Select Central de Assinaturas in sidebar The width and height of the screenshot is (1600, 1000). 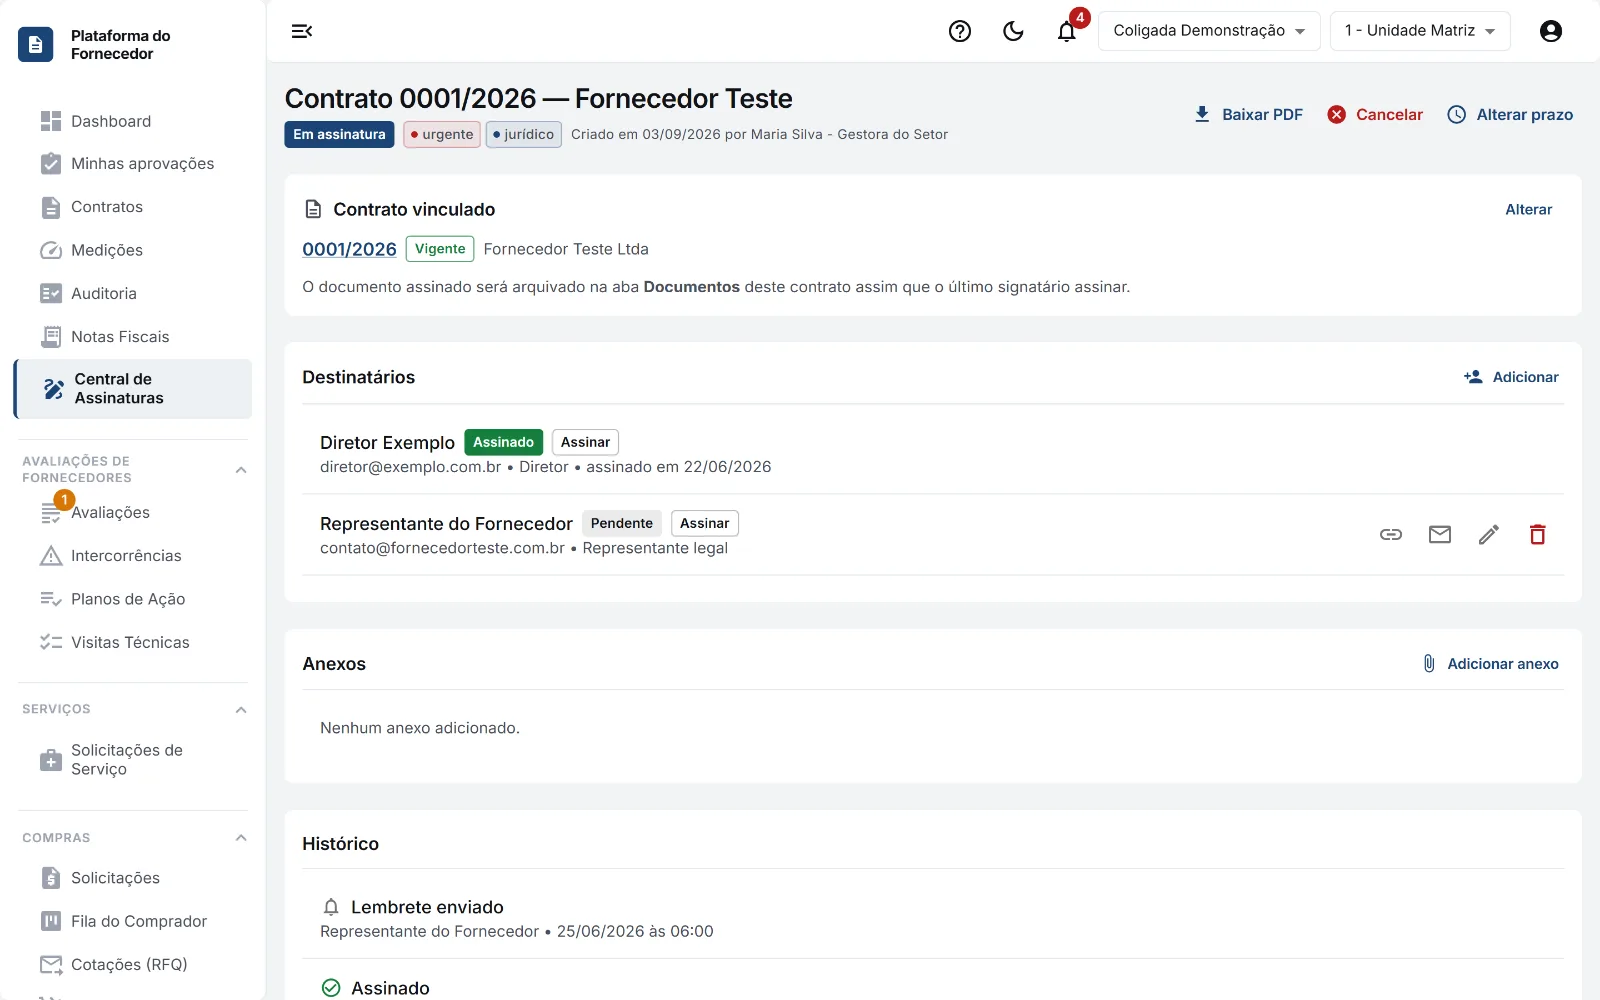pos(133,389)
